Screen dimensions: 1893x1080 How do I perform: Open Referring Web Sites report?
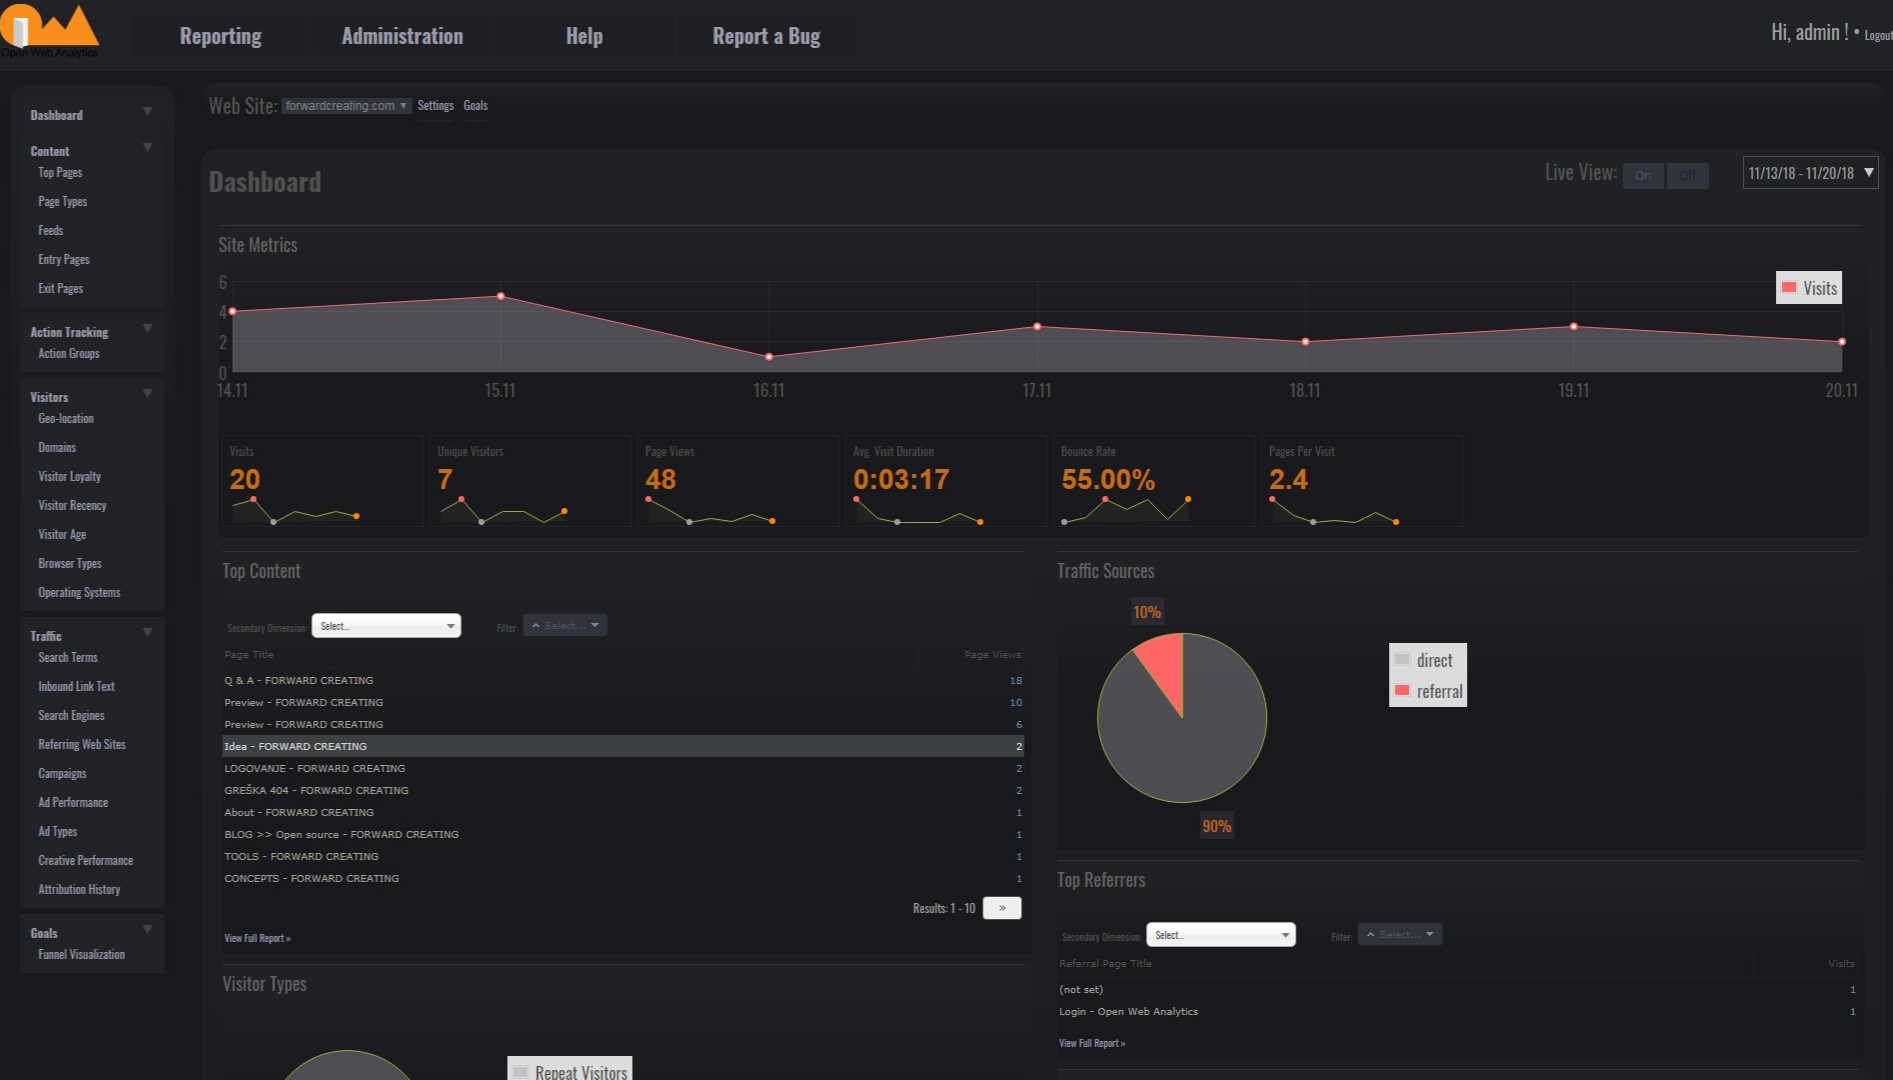pyautogui.click(x=82, y=745)
